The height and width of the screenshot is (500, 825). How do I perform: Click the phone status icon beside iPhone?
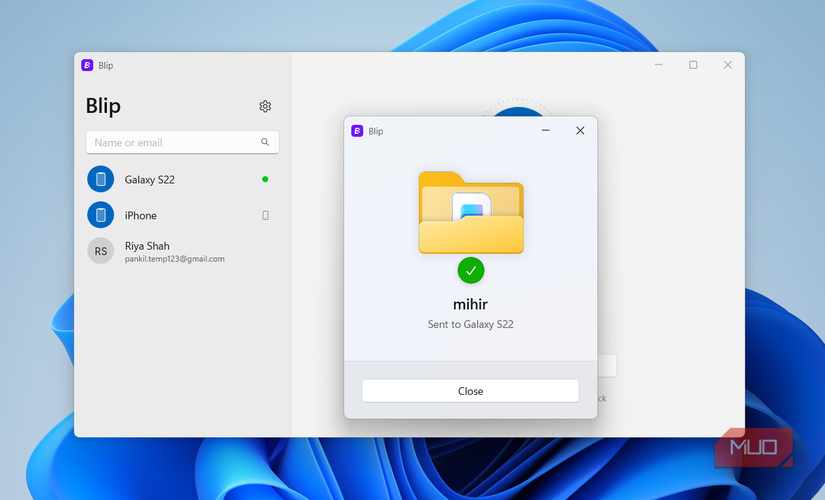coord(266,215)
